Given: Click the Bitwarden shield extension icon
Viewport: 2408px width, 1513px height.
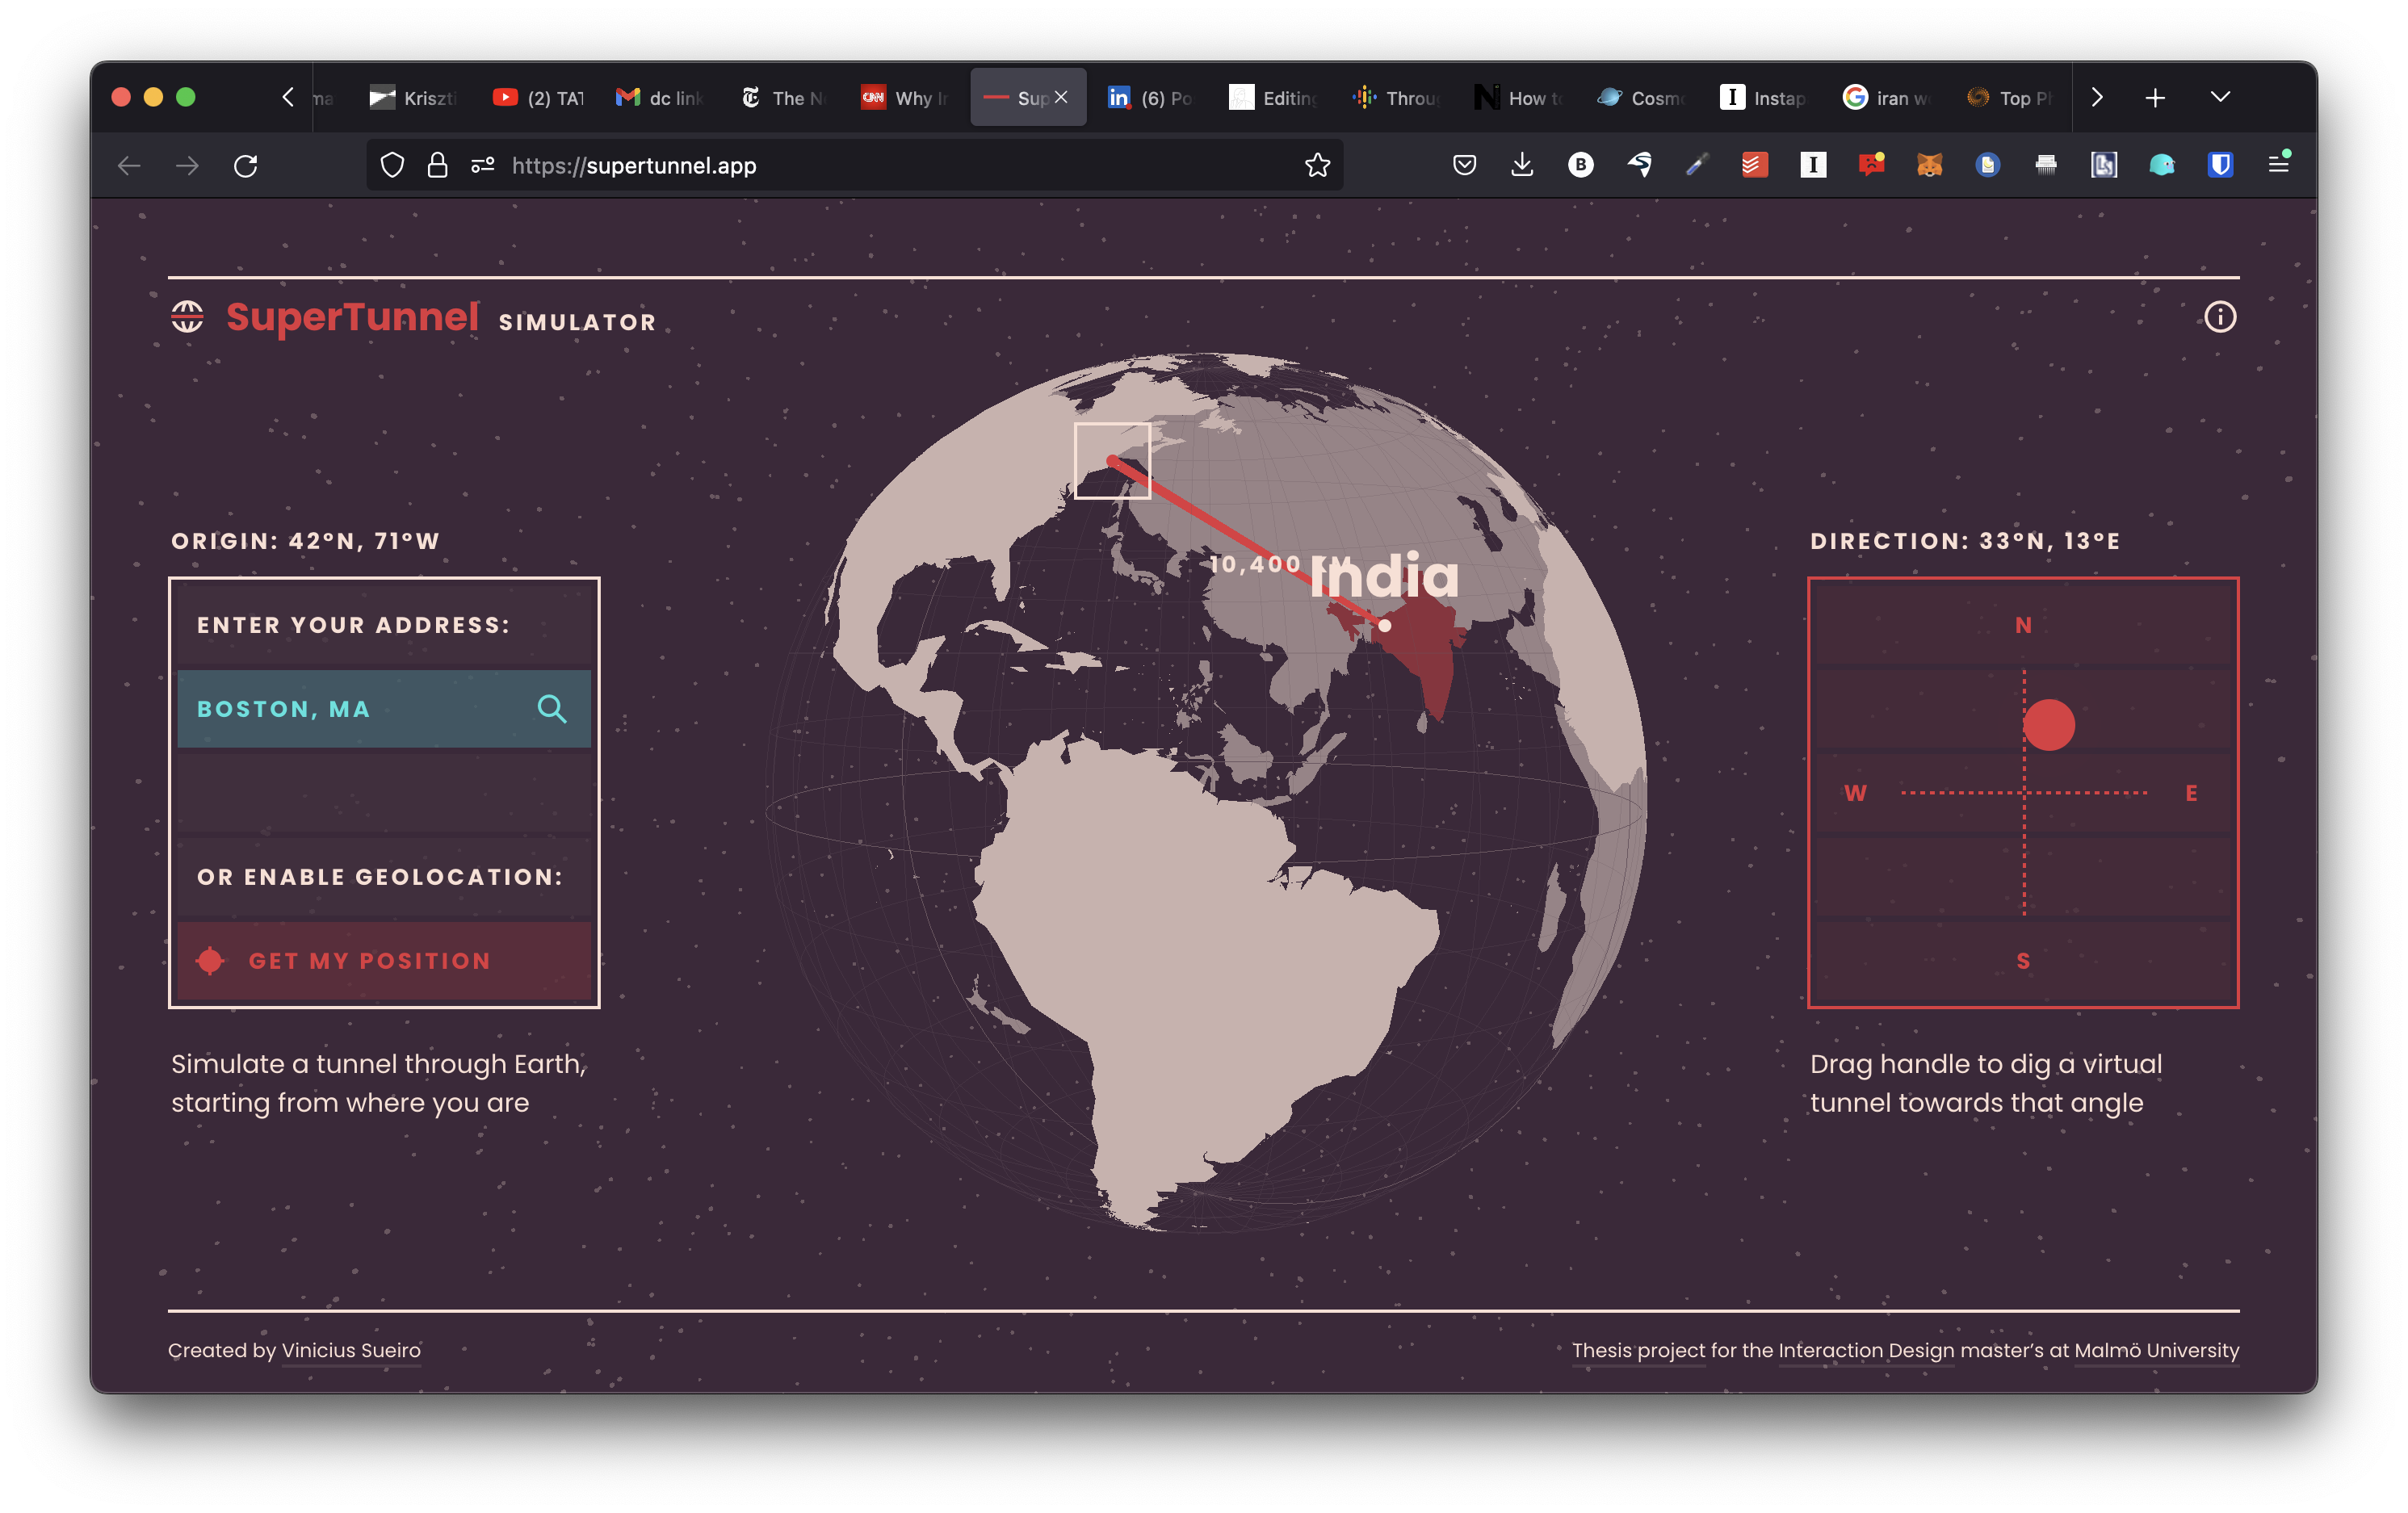Looking at the screenshot, I should 2220,165.
